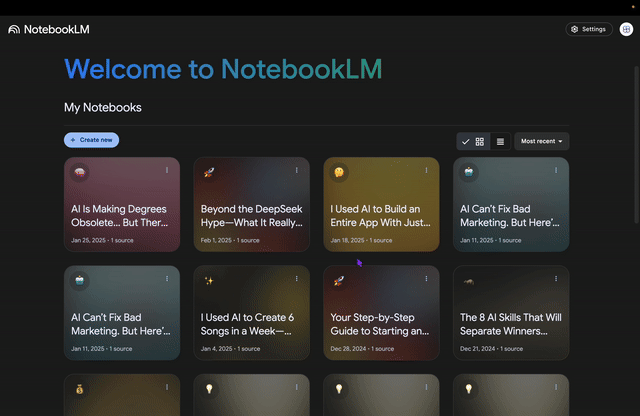Open more options for Build an Entire App notebook
The width and height of the screenshot is (640, 416).
pos(427,170)
